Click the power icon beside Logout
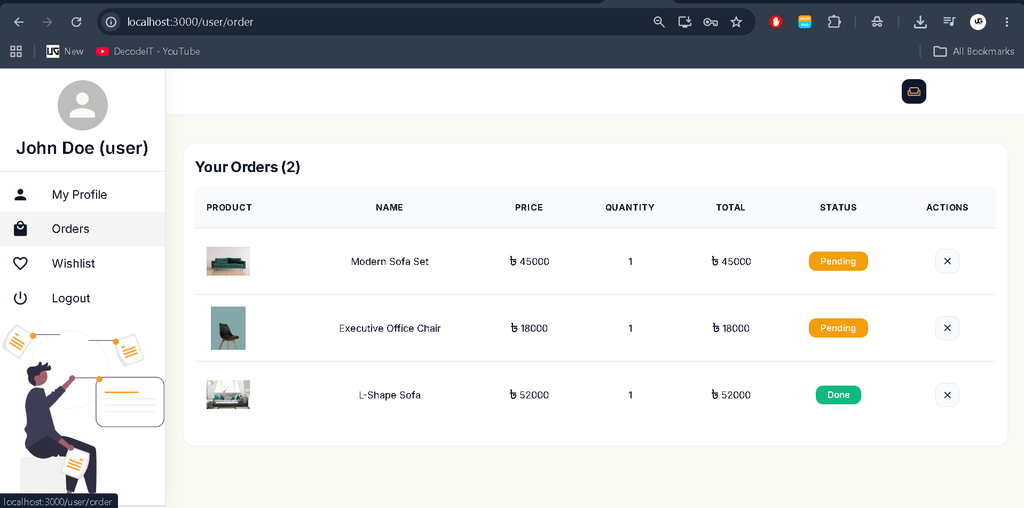 21,298
